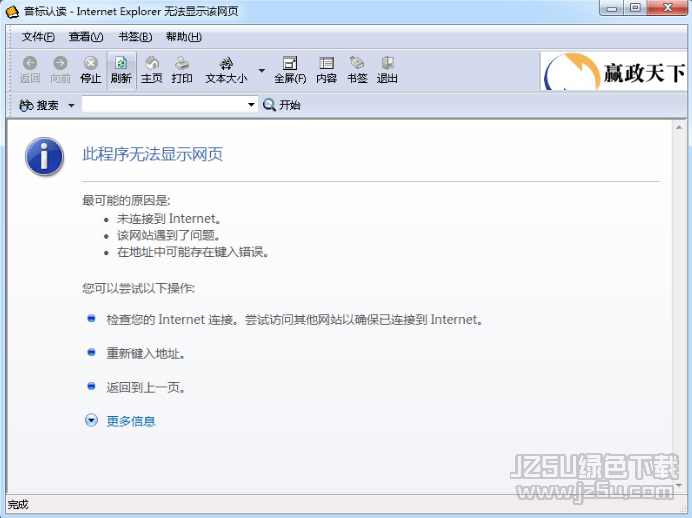Click the 退出 exit icon
The image size is (692, 518).
point(387,63)
